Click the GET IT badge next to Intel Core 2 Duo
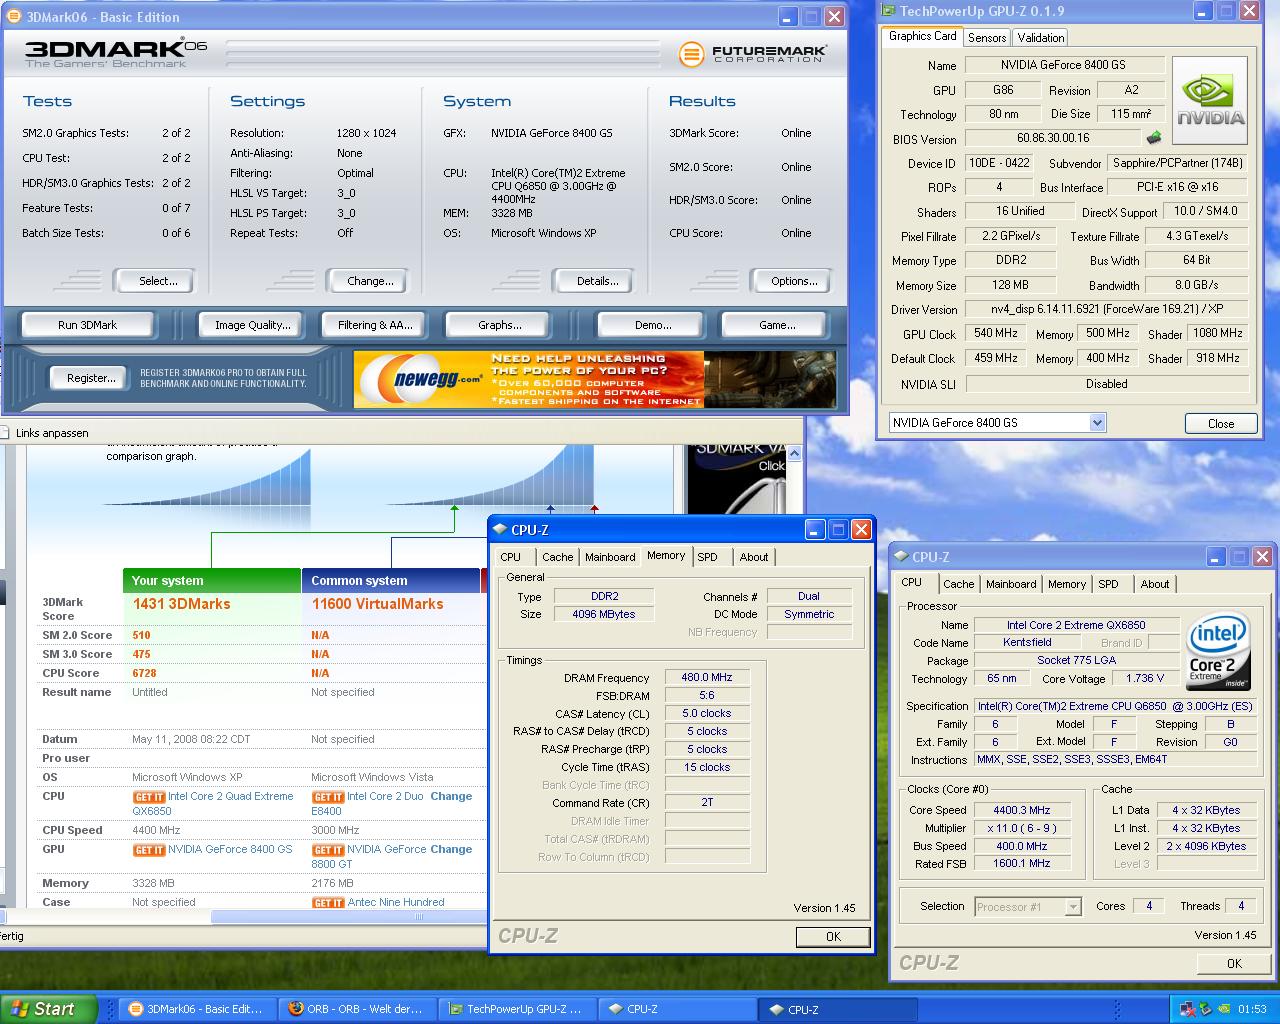 pos(328,797)
